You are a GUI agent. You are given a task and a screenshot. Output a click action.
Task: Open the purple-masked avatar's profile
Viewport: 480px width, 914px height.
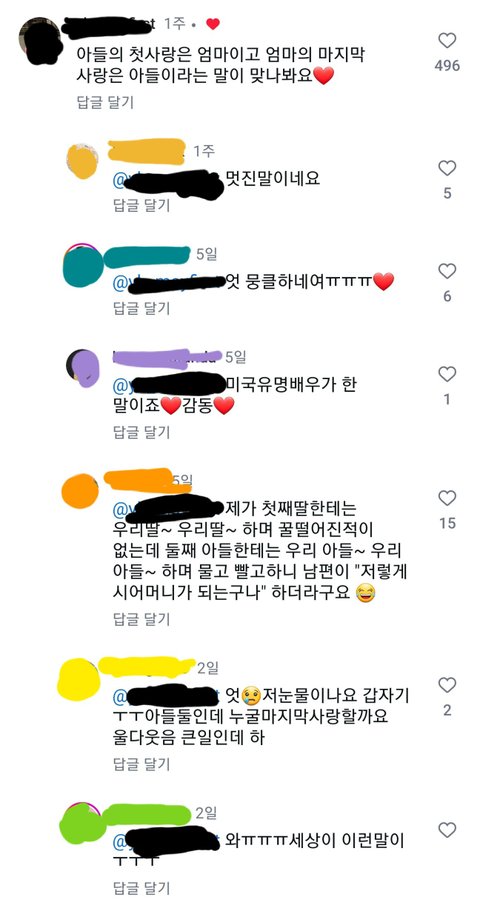[x=82, y=368]
